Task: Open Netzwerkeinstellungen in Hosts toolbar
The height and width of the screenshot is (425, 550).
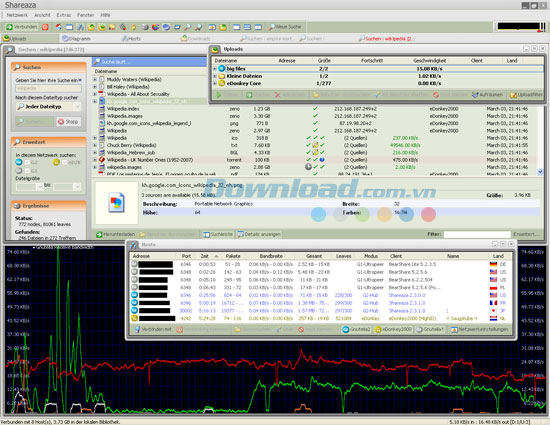Action: point(479,329)
